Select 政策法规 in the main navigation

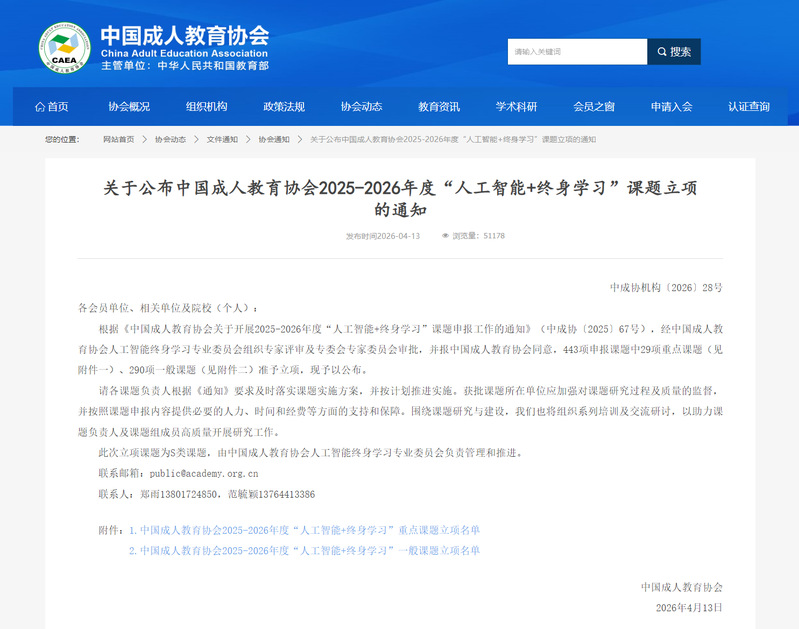pyautogui.click(x=284, y=107)
